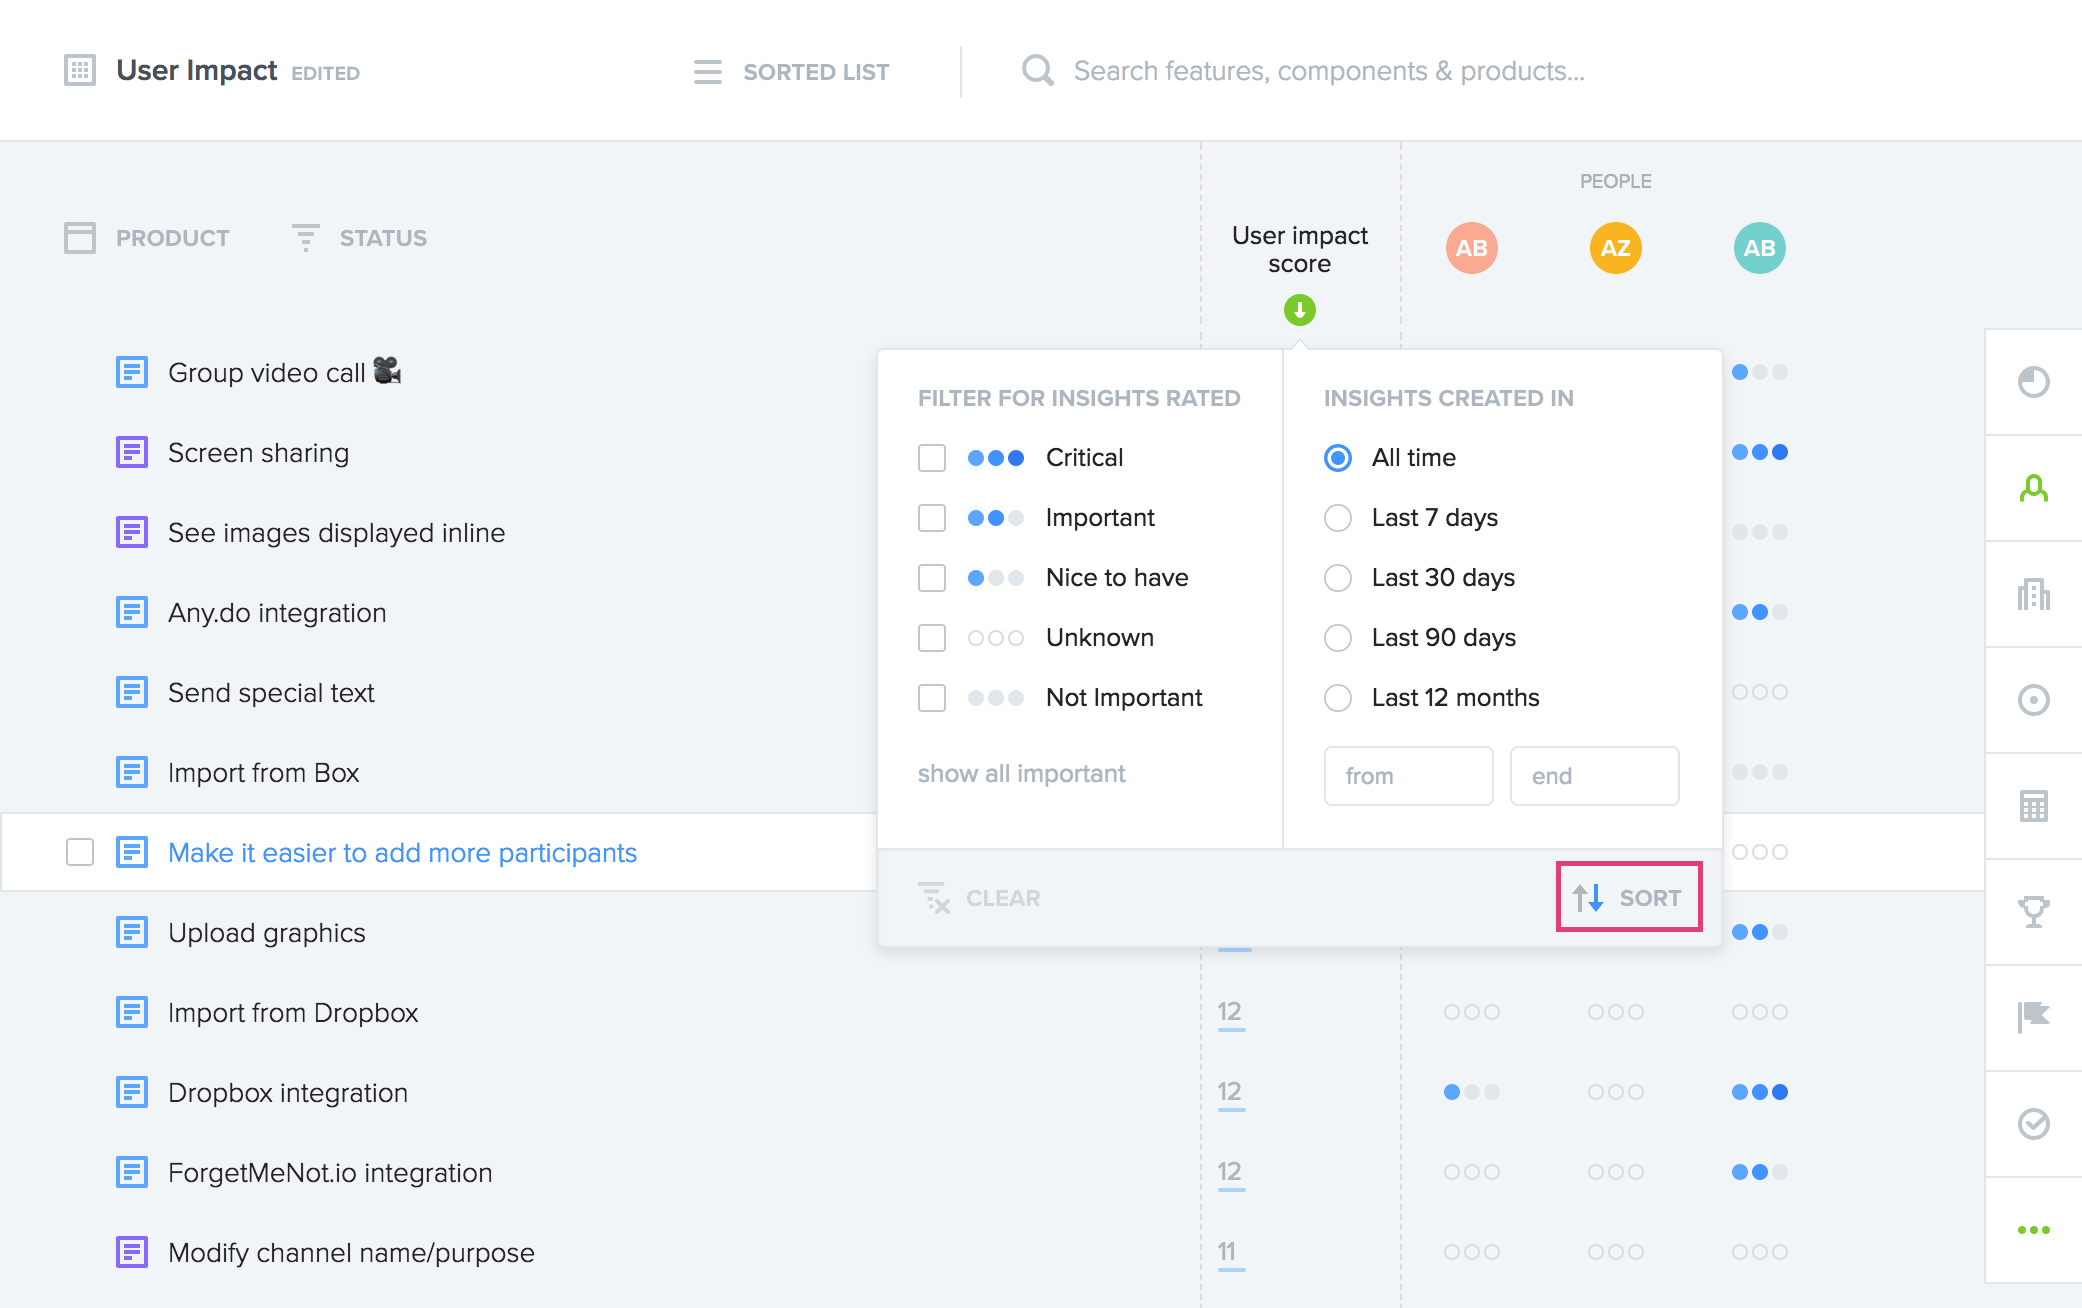This screenshot has width=2082, height=1308.
Task: Open Send special text feature
Action: click(271, 693)
